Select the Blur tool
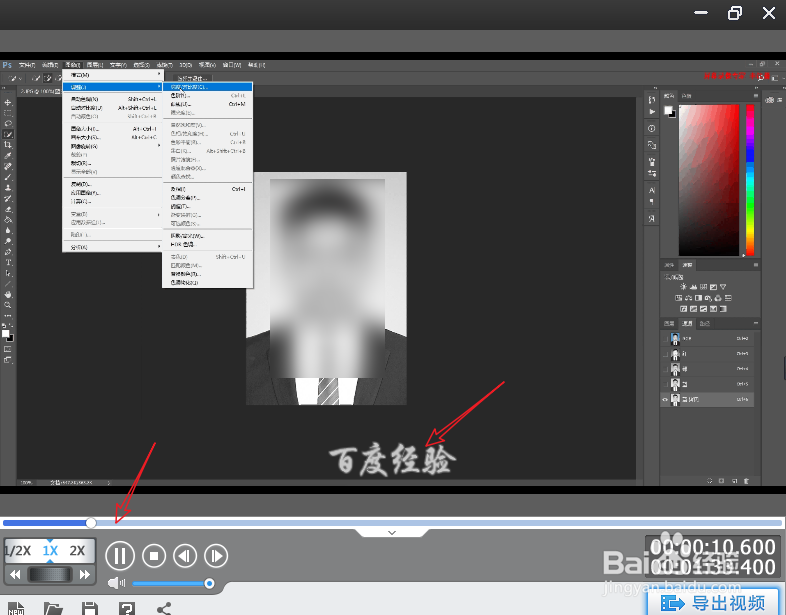Screen dimensions: 786x615 (8, 231)
